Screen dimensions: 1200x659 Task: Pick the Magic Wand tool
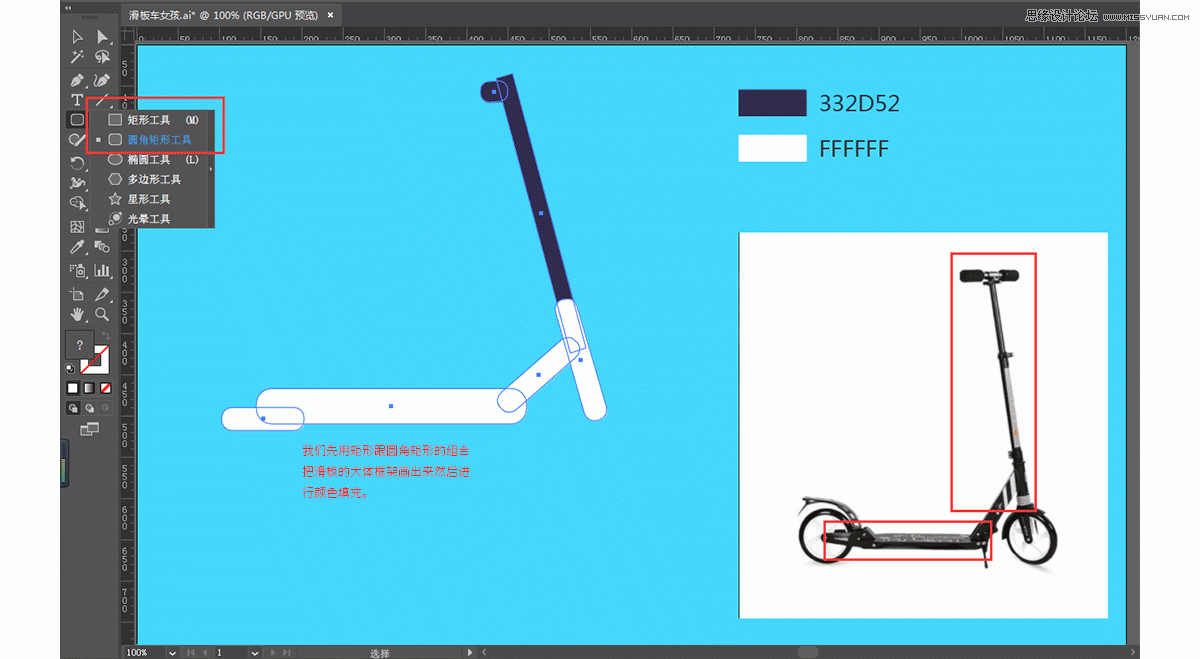click(77, 58)
